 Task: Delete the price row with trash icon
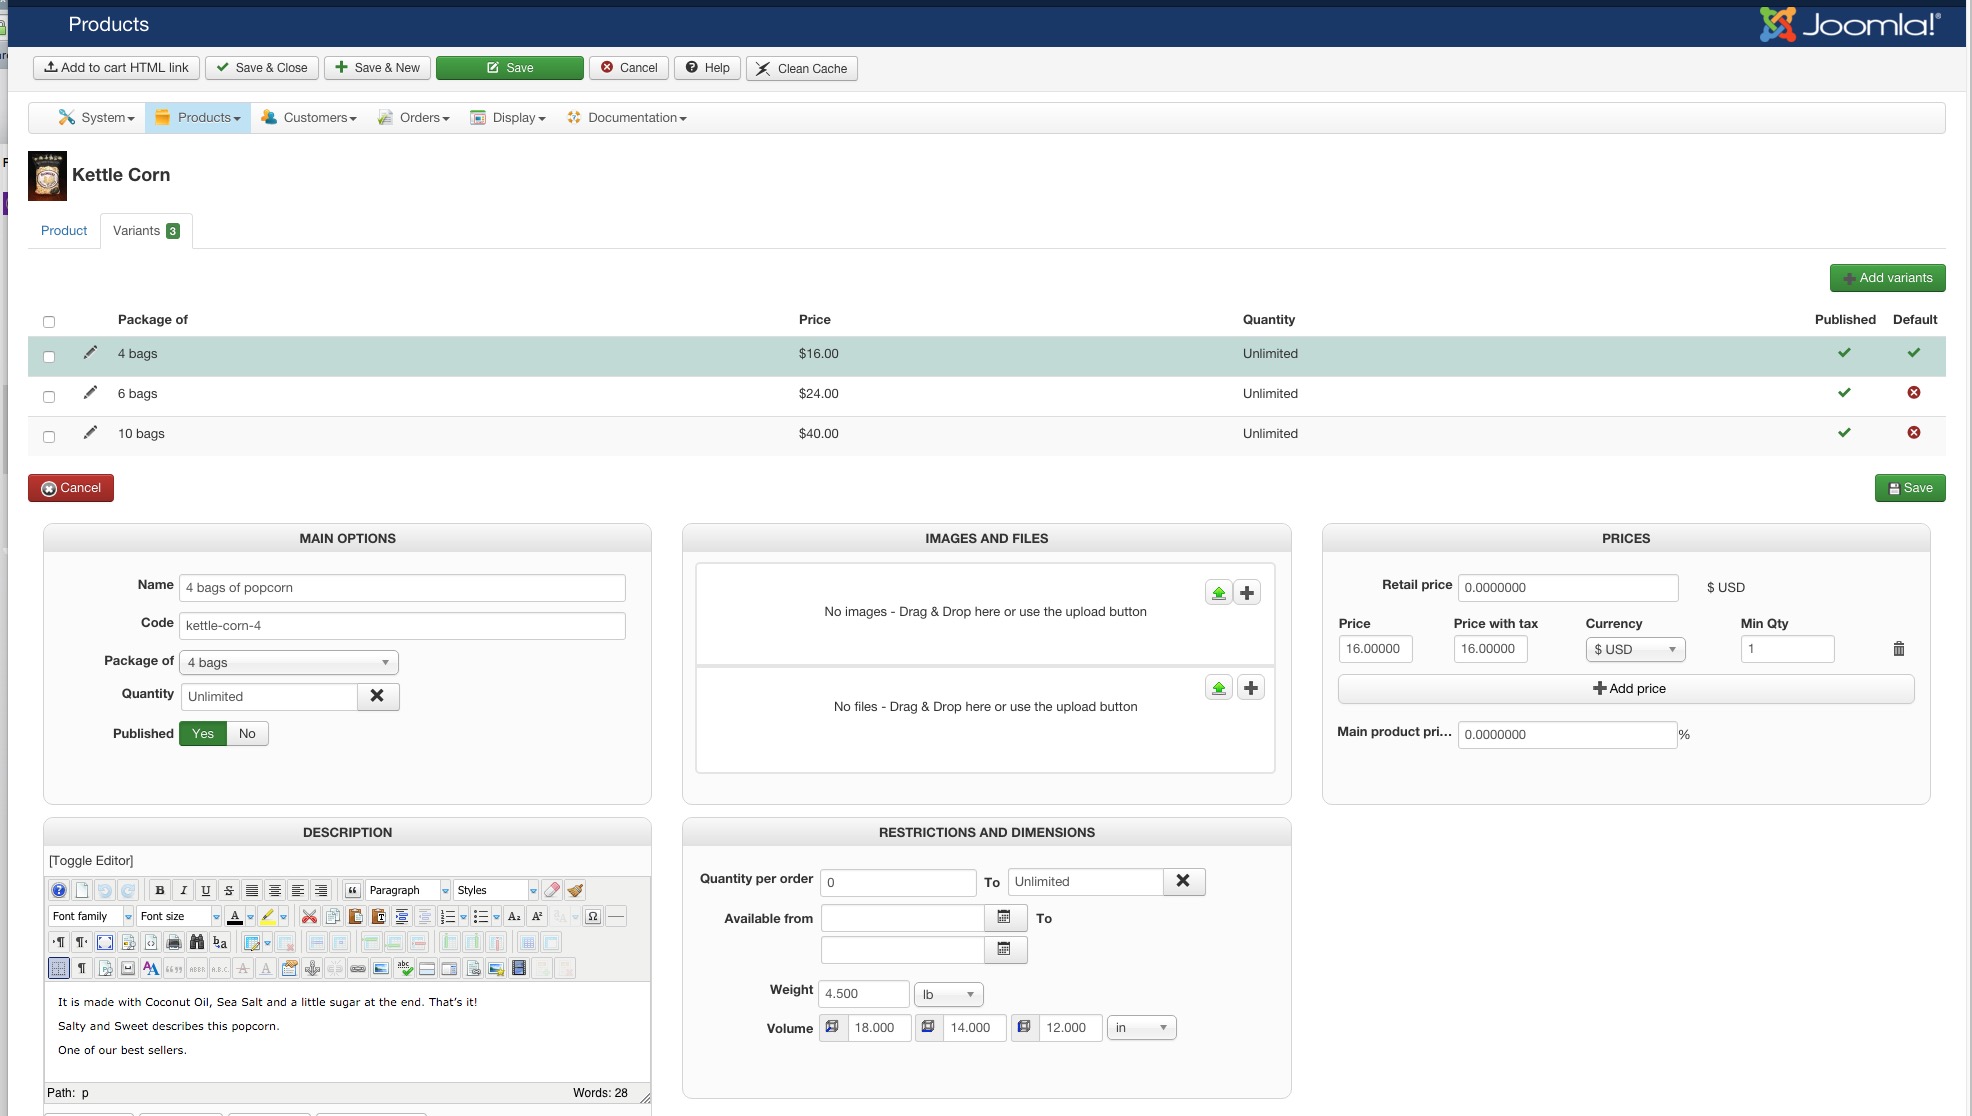tap(1898, 649)
